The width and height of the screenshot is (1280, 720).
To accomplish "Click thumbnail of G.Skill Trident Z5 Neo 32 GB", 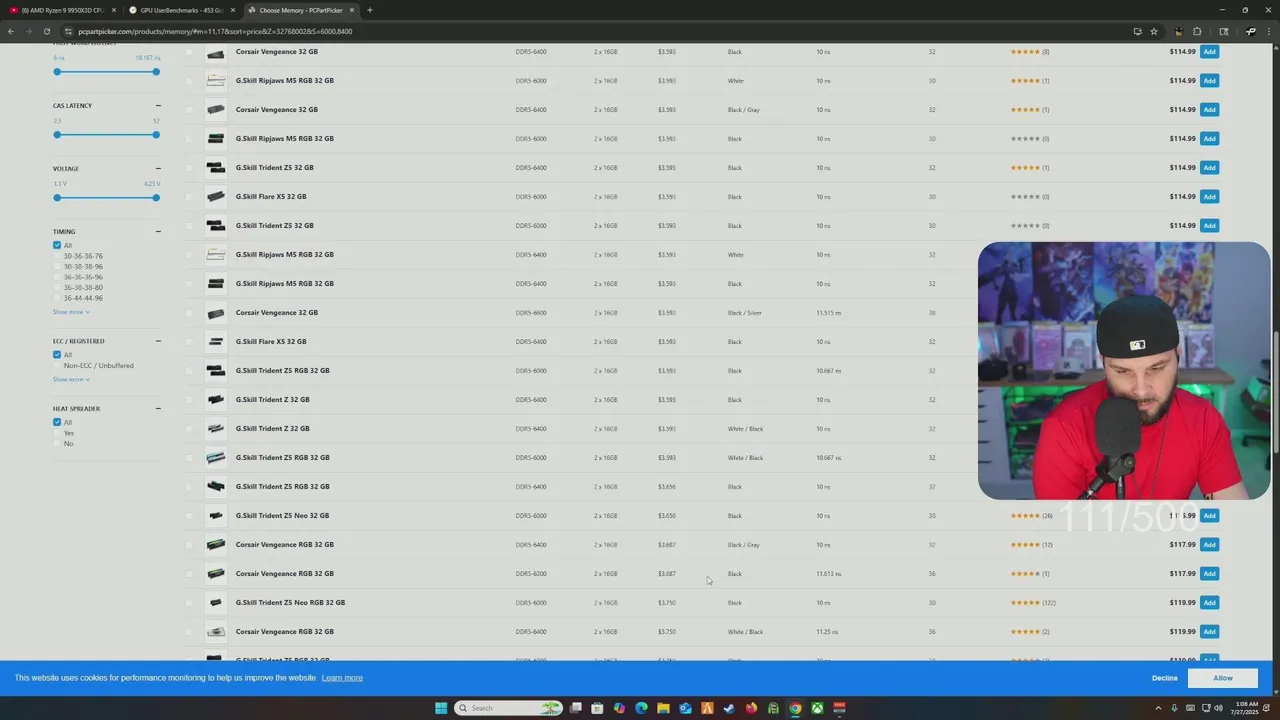I will 215,516.
